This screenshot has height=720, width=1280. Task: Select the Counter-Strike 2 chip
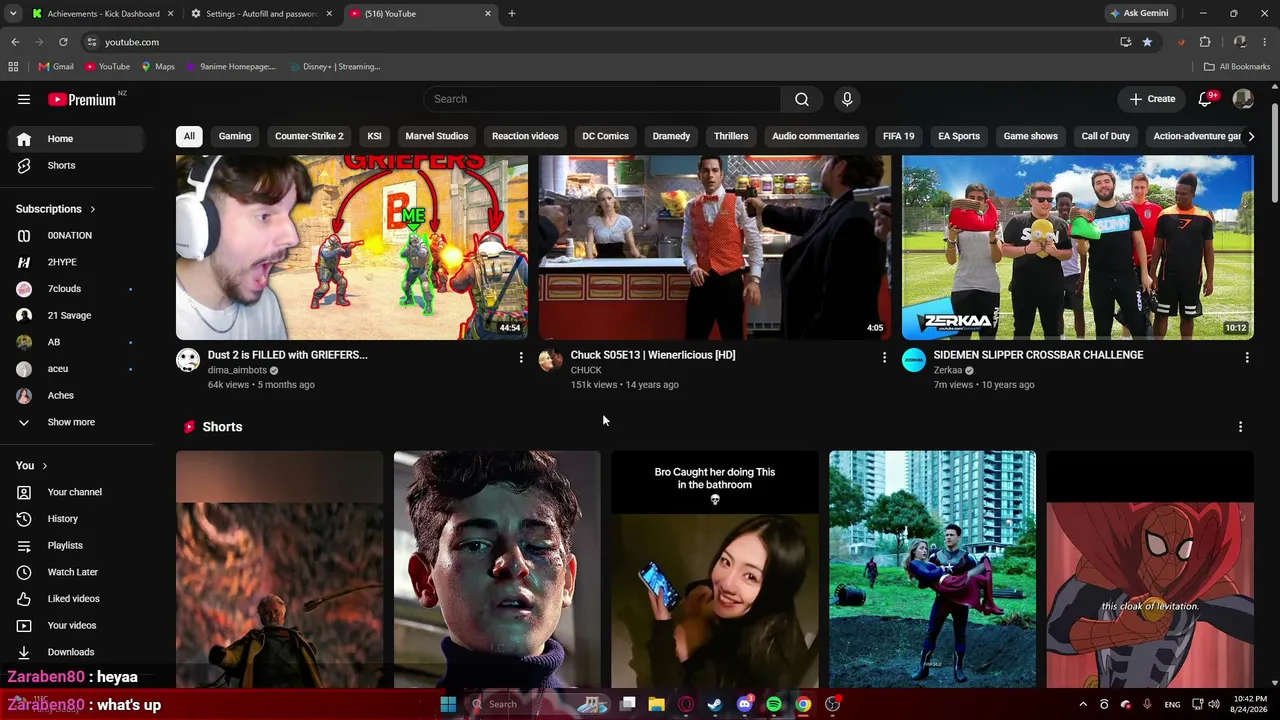pyautogui.click(x=309, y=136)
